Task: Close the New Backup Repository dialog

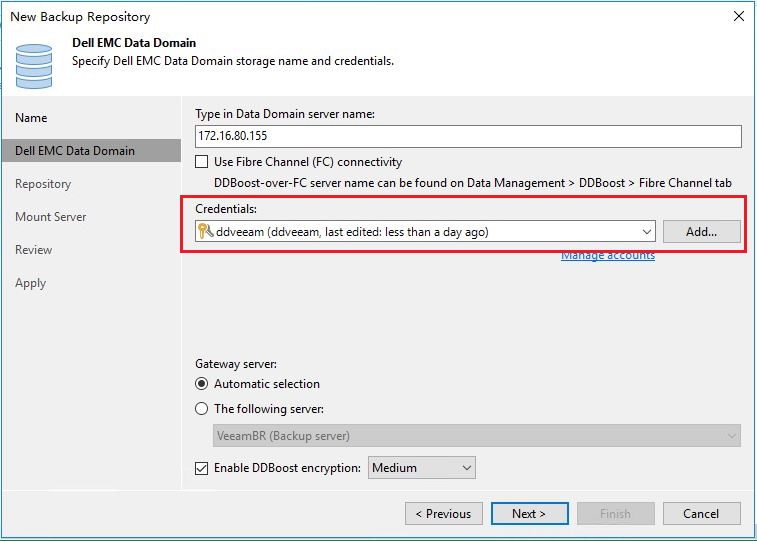Action: pos(738,16)
